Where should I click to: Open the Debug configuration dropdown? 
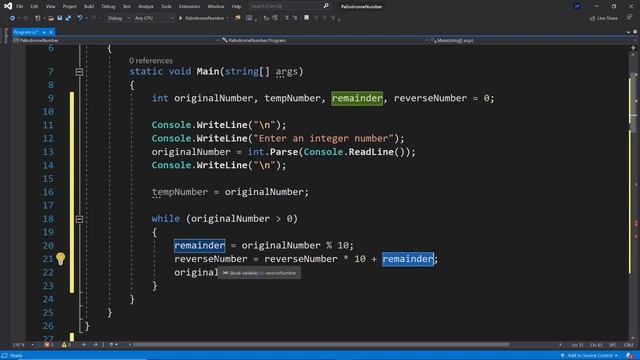[118, 18]
